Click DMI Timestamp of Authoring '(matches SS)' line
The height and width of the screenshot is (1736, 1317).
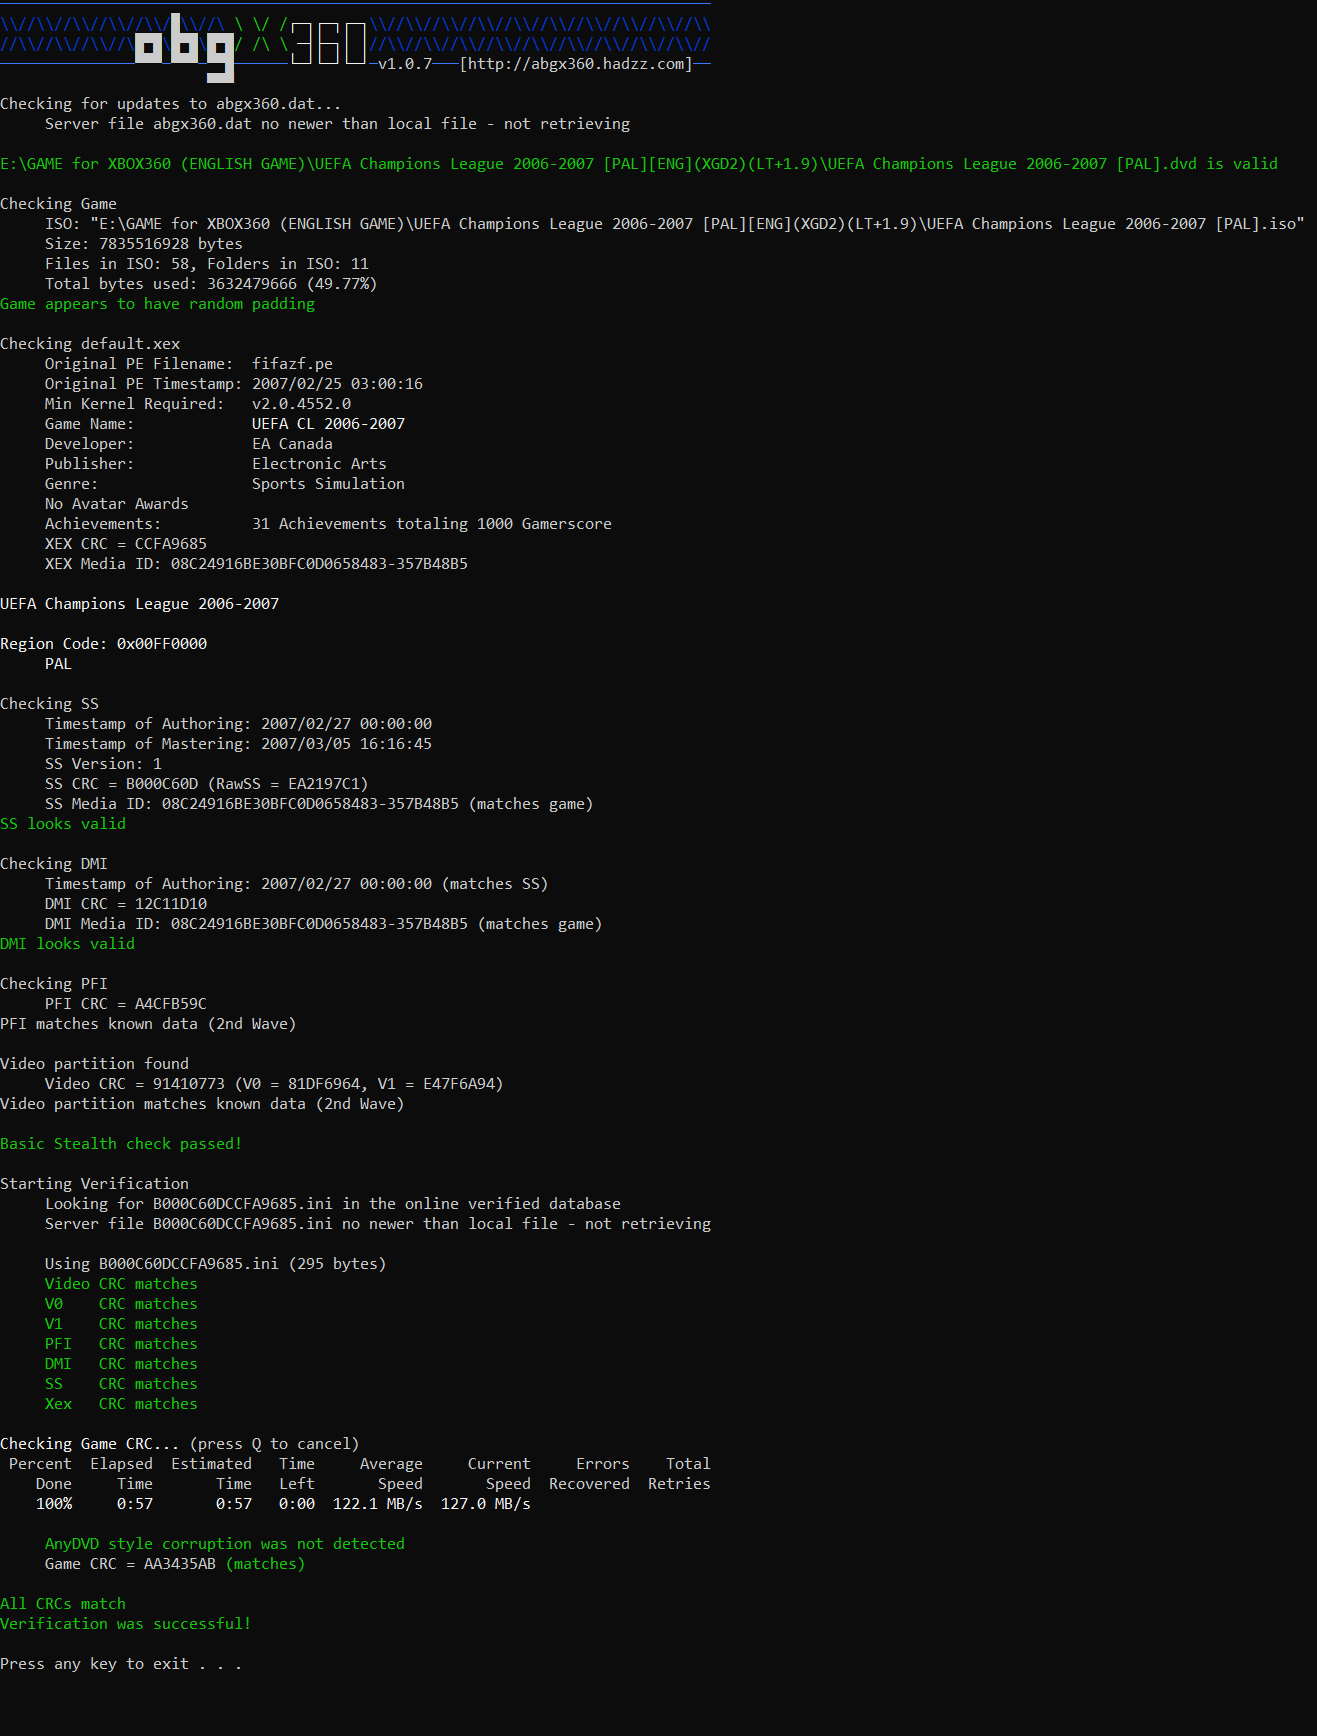297,884
